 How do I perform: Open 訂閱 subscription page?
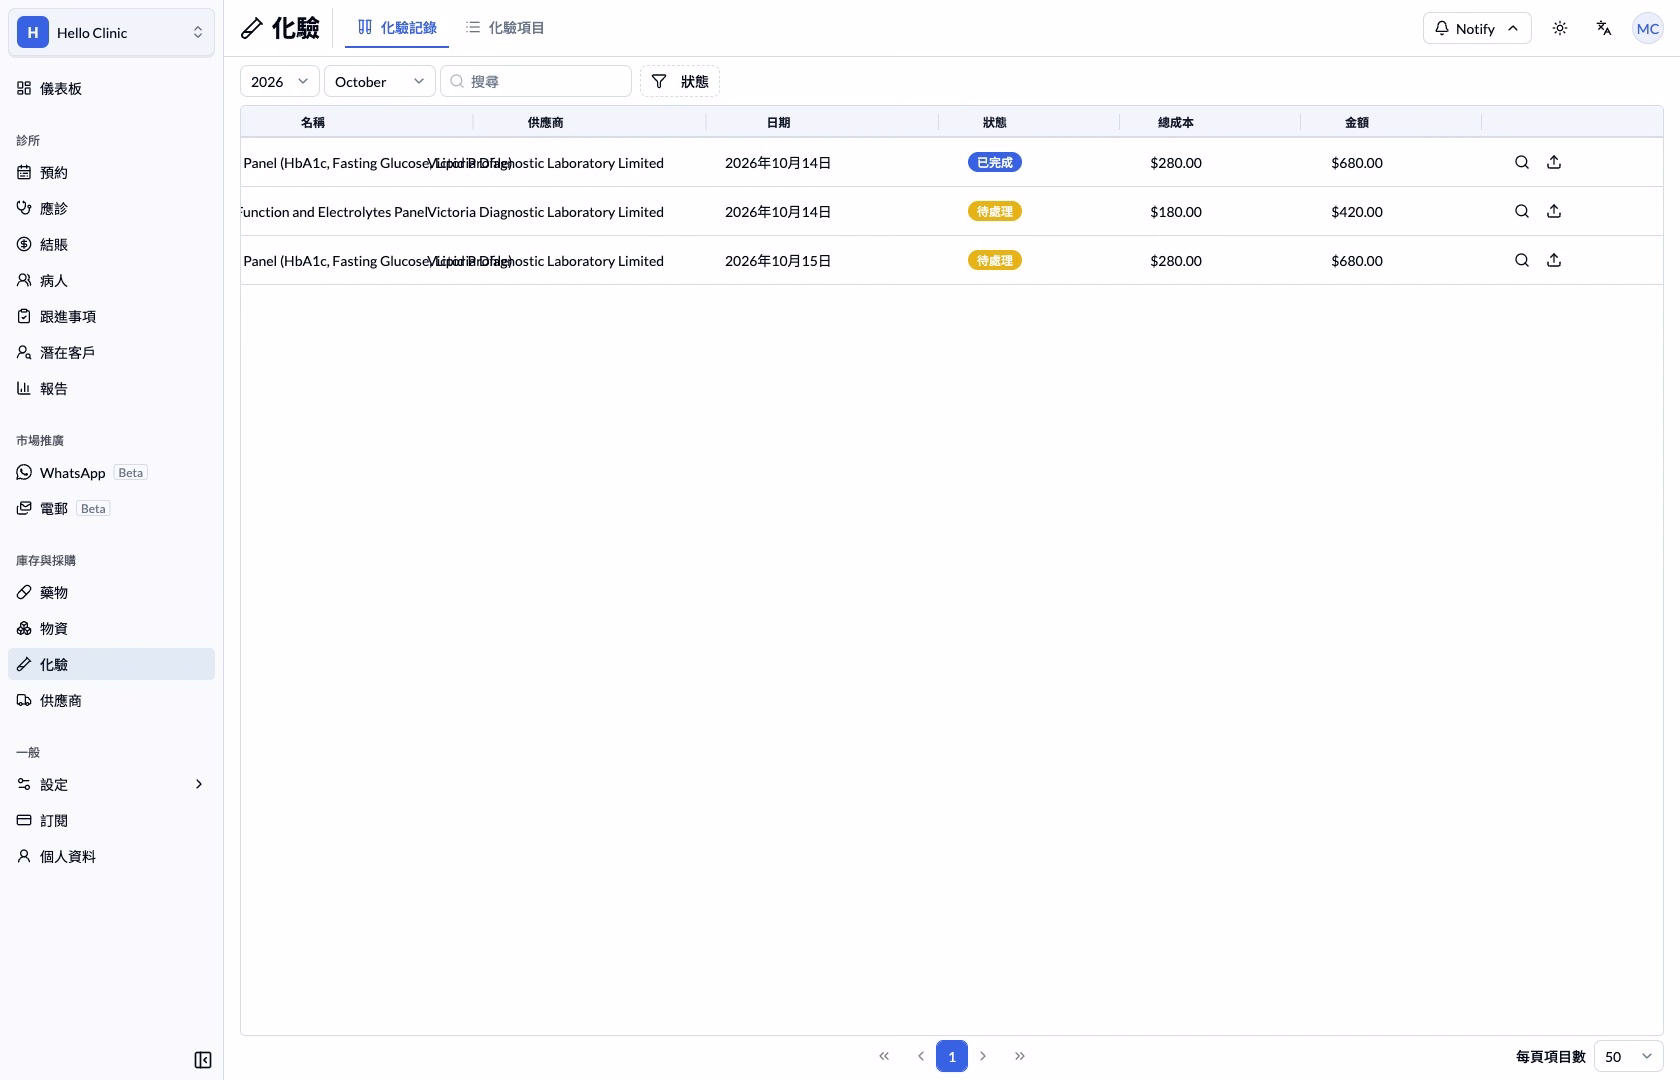[111, 820]
